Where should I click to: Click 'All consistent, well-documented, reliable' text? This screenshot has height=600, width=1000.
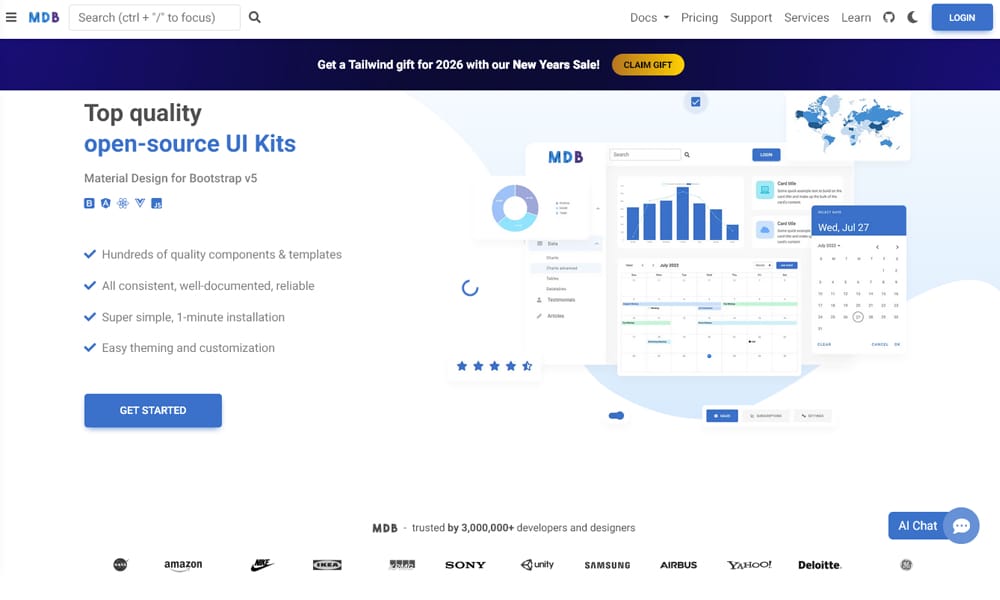point(208,286)
